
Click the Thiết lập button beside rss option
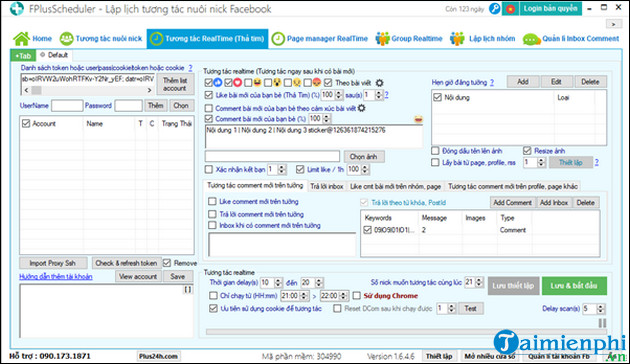click(571, 162)
